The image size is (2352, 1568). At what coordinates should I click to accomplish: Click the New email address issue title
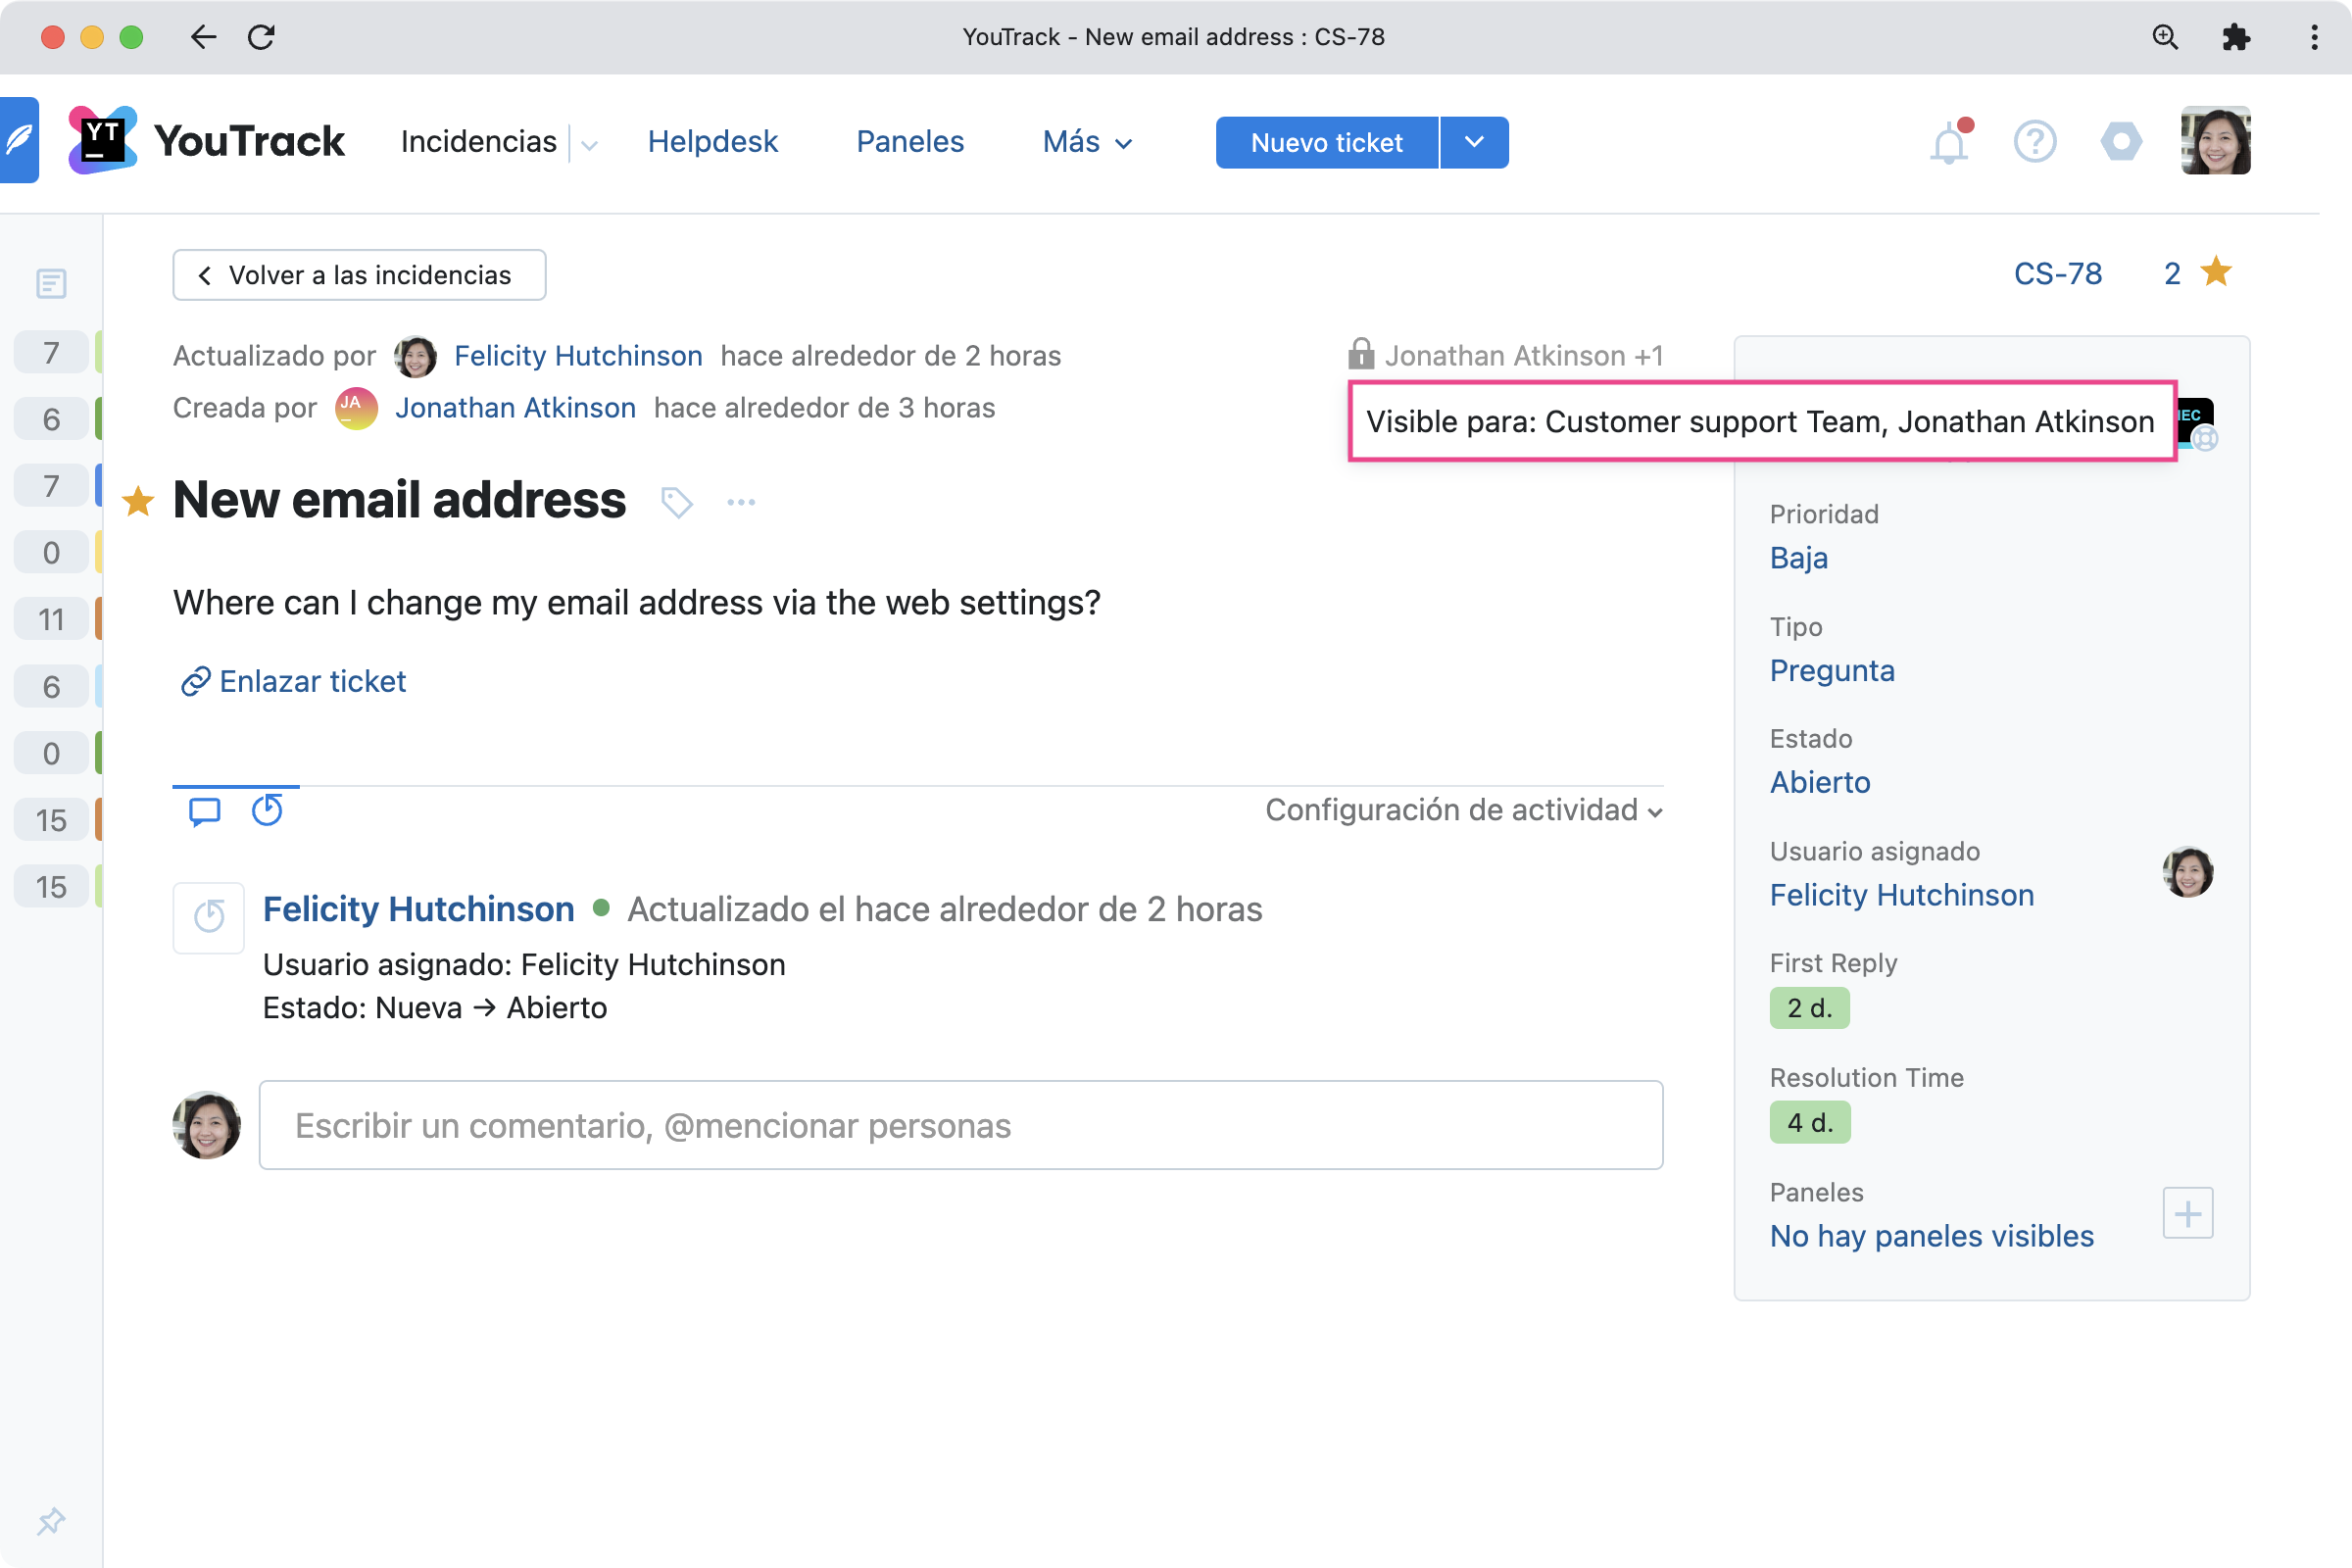click(x=399, y=500)
